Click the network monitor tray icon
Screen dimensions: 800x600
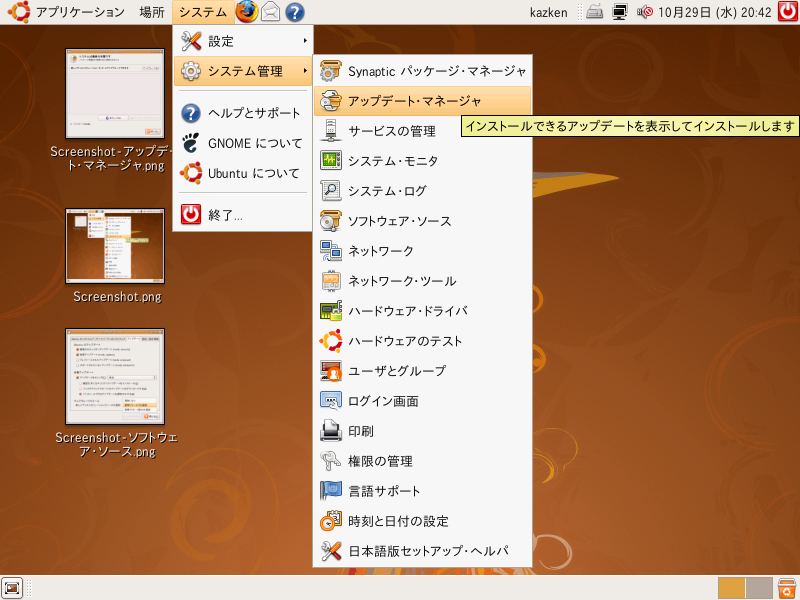pyautogui.click(x=619, y=12)
